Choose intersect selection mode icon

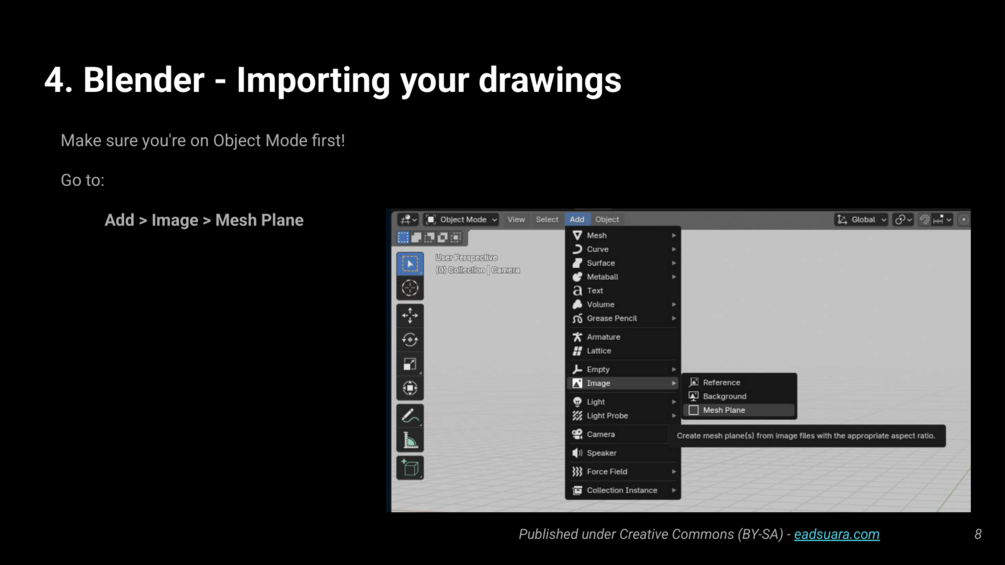point(456,238)
